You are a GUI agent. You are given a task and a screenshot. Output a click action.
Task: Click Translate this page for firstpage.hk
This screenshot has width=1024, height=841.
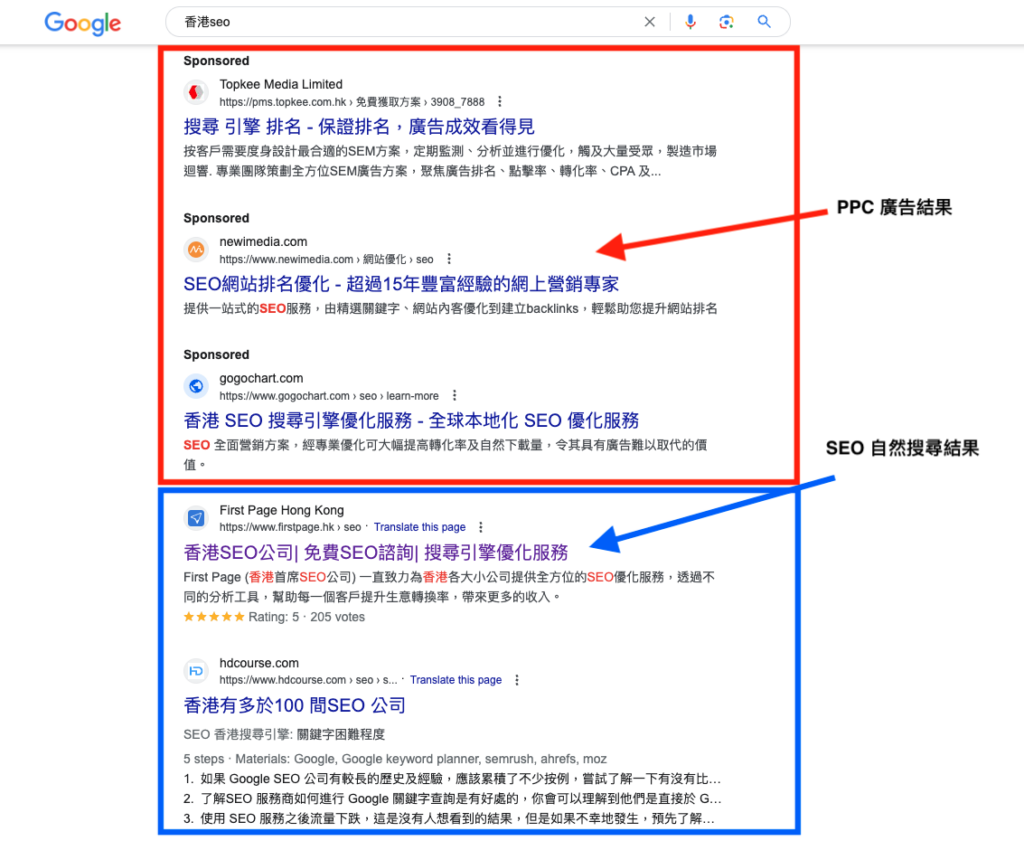point(419,527)
